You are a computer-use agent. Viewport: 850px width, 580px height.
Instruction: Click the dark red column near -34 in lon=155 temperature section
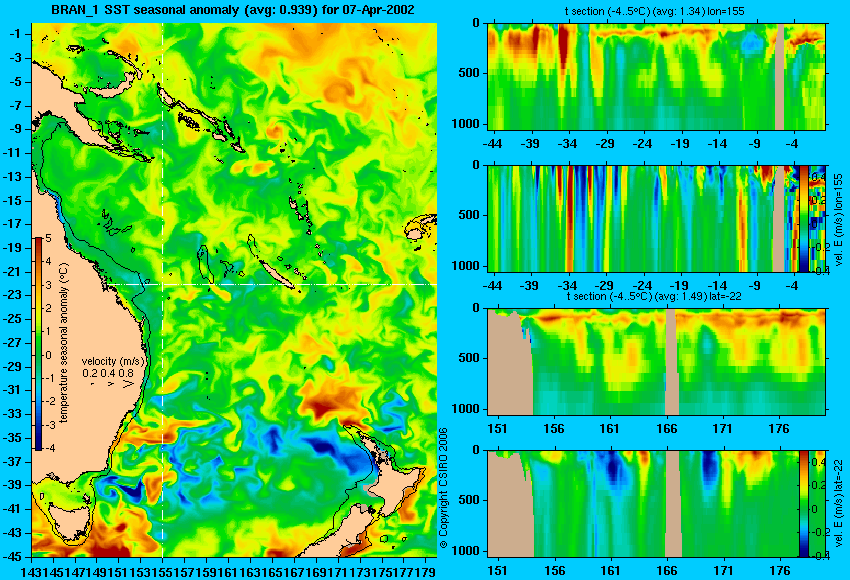(x=564, y=46)
